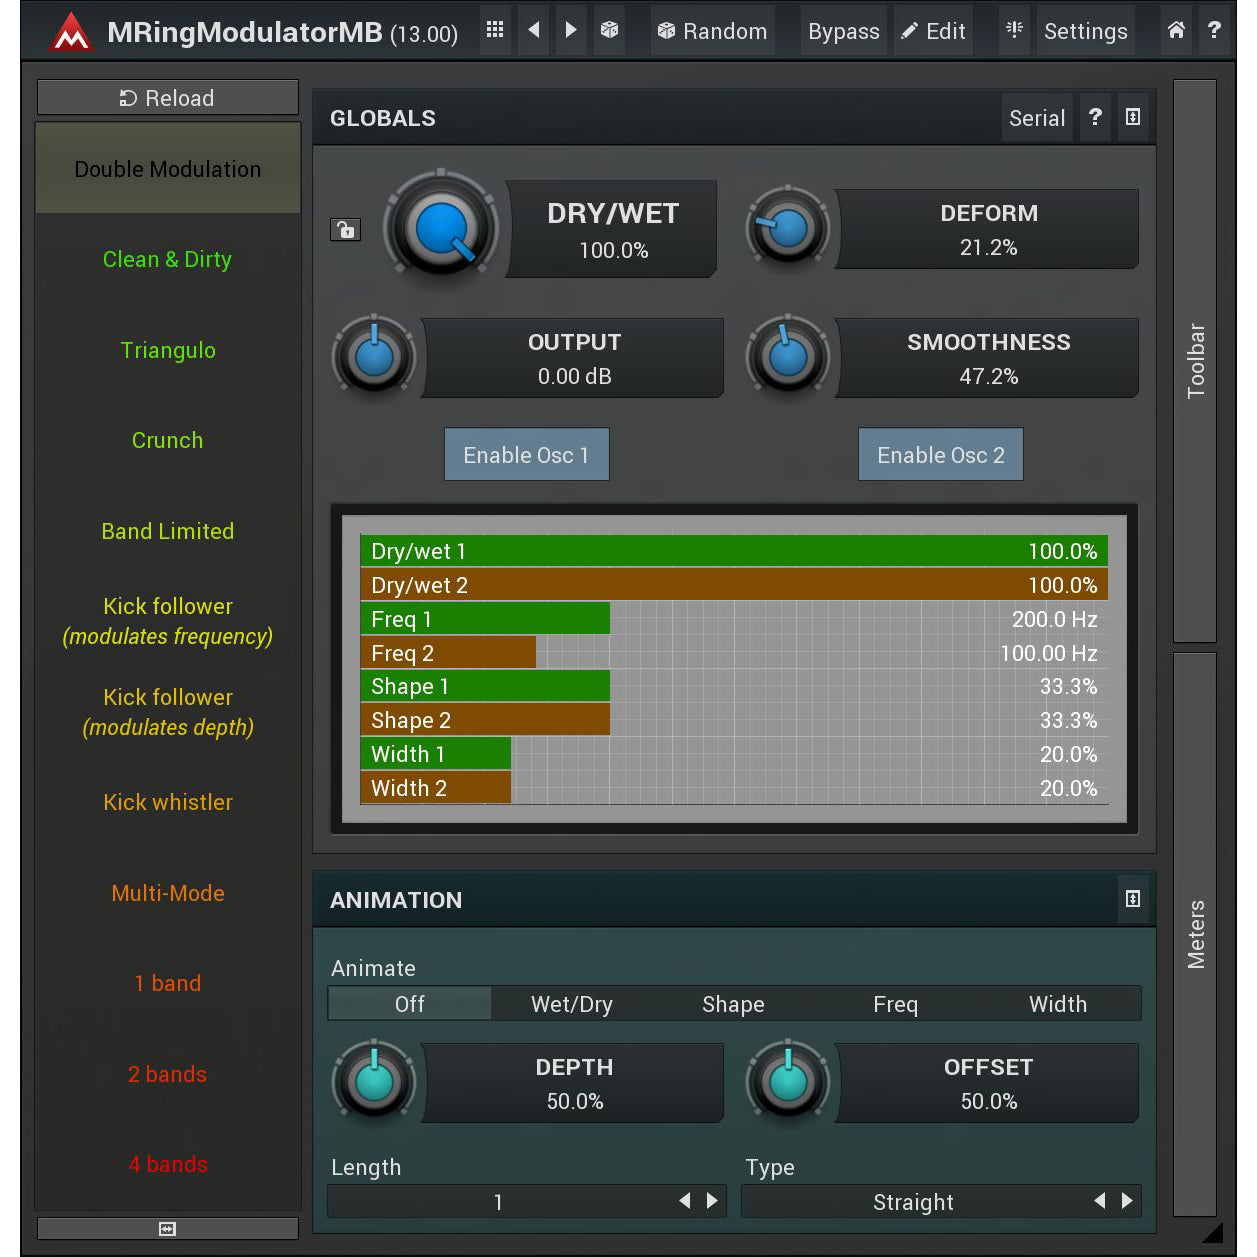Enable Osc 2
Image resolution: width=1257 pixels, height=1257 pixels.
click(x=940, y=454)
